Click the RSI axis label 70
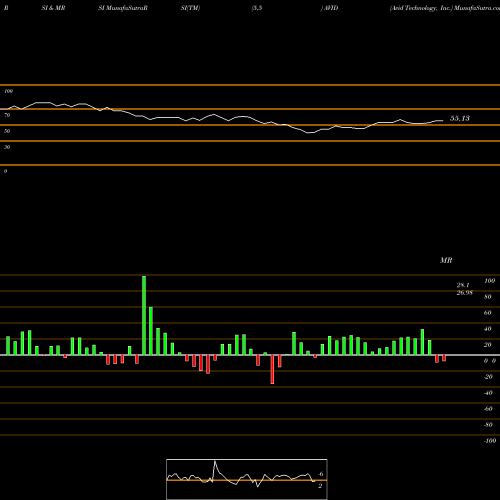Viewport: 500px width, 500px height. (x=7, y=115)
